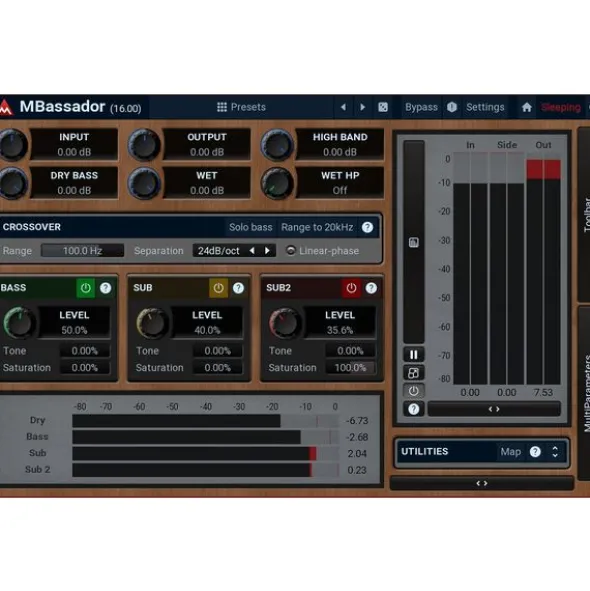Toggle the red SUB2 power button
Image resolution: width=590 pixels, height=591 pixels.
[351, 288]
